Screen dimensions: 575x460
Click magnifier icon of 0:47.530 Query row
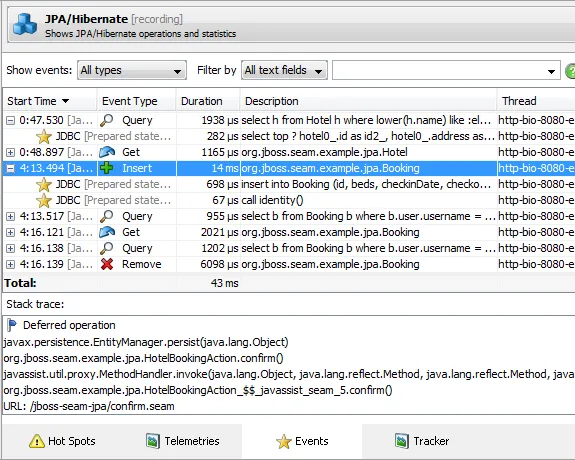point(107,120)
